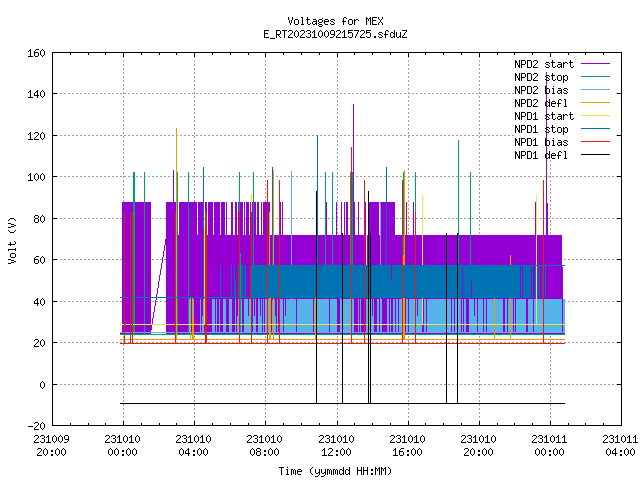Click the y-axis value 140
Viewport: 640px width, 480px height.
[x=36, y=94]
